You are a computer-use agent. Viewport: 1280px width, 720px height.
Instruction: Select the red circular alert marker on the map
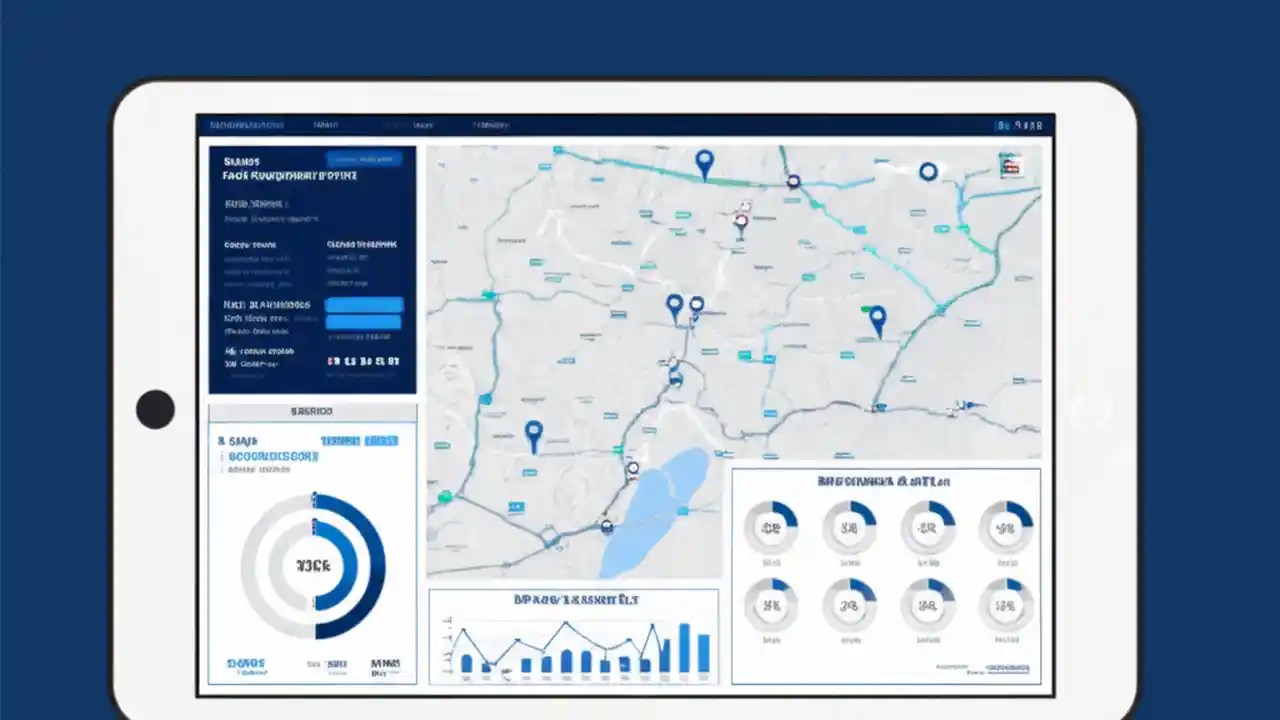tap(741, 219)
